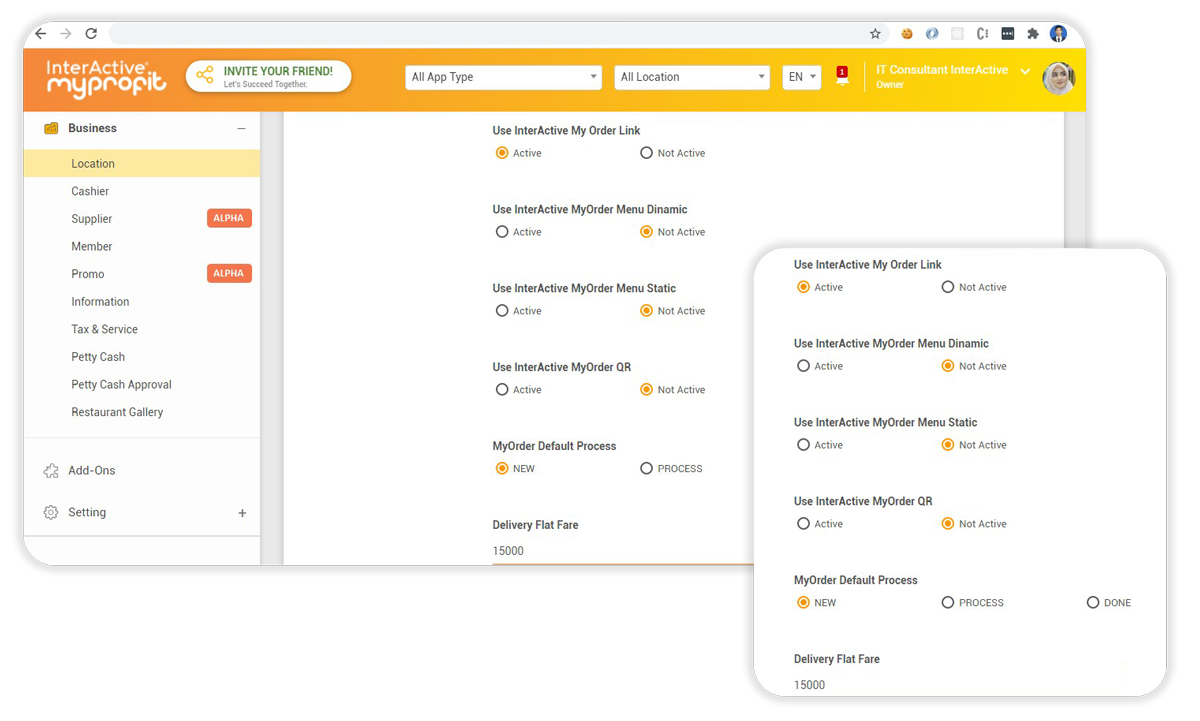Click the notification bell icon
The image size is (1200, 721).
[x=841, y=76]
